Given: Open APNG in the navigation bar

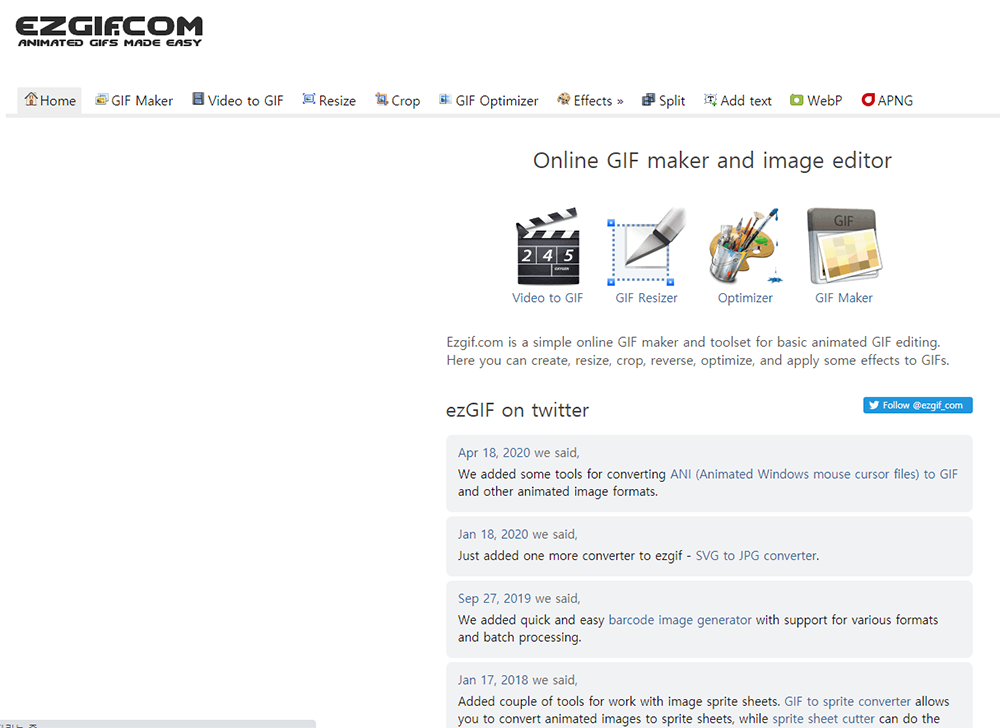Looking at the screenshot, I should (x=887, y=101).
